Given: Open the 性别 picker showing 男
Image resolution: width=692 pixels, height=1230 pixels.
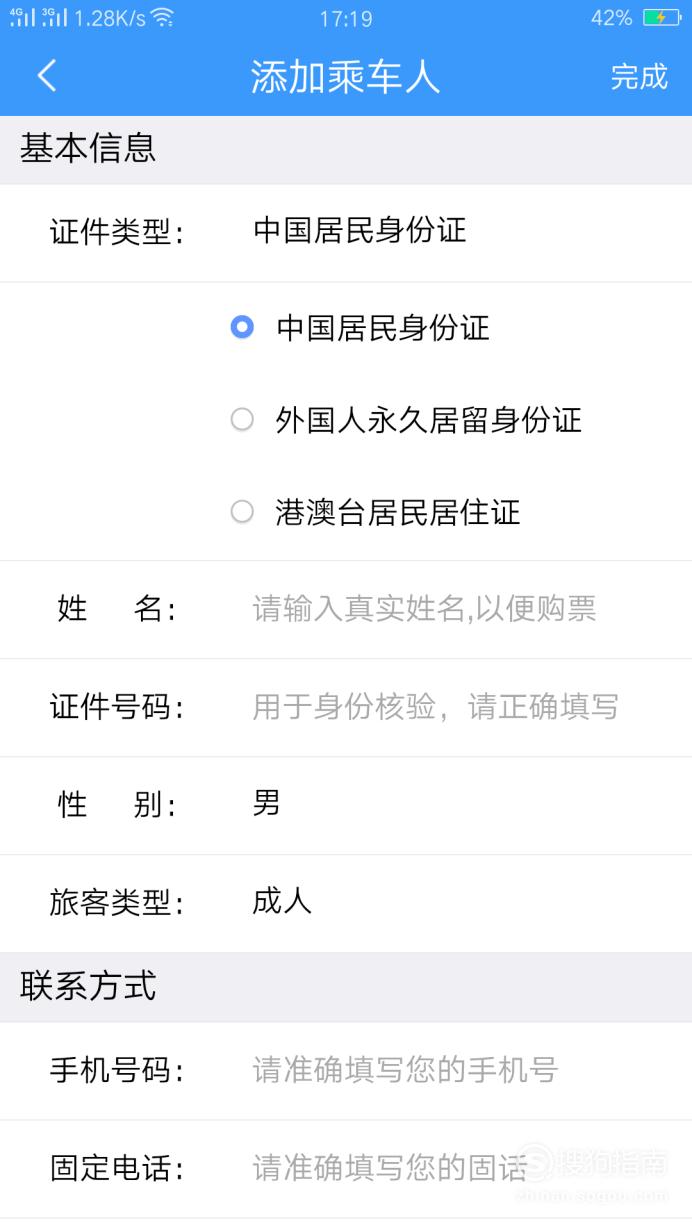Looking at the screenshot, I should (x=346, y=805).
